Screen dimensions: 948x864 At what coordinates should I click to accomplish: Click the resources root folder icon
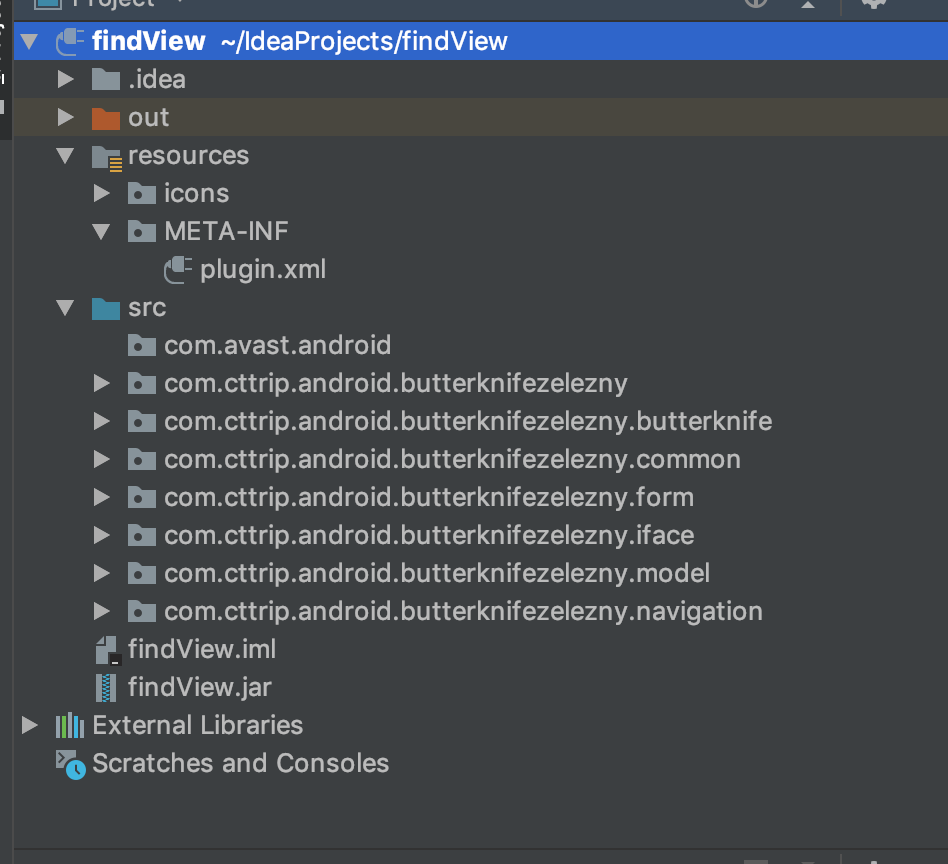point(107,158)
